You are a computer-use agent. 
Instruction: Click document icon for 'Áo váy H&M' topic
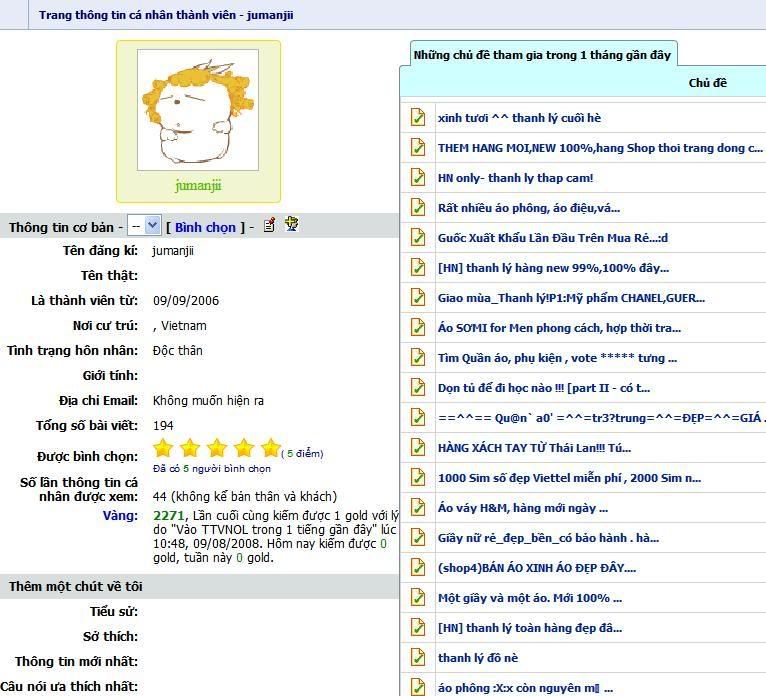tap(418, 507)
